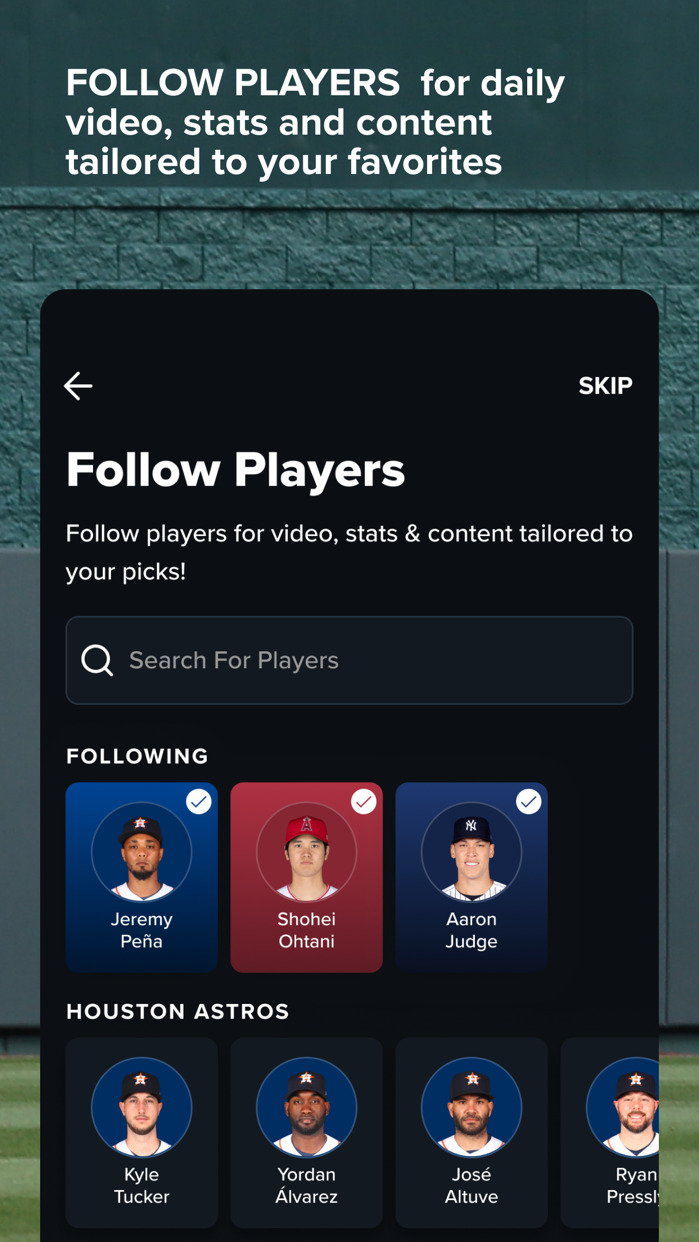Screen dimensions: 699x1242
Task: Select the Aaron Judge name label
Action: (x=471, y=930)
